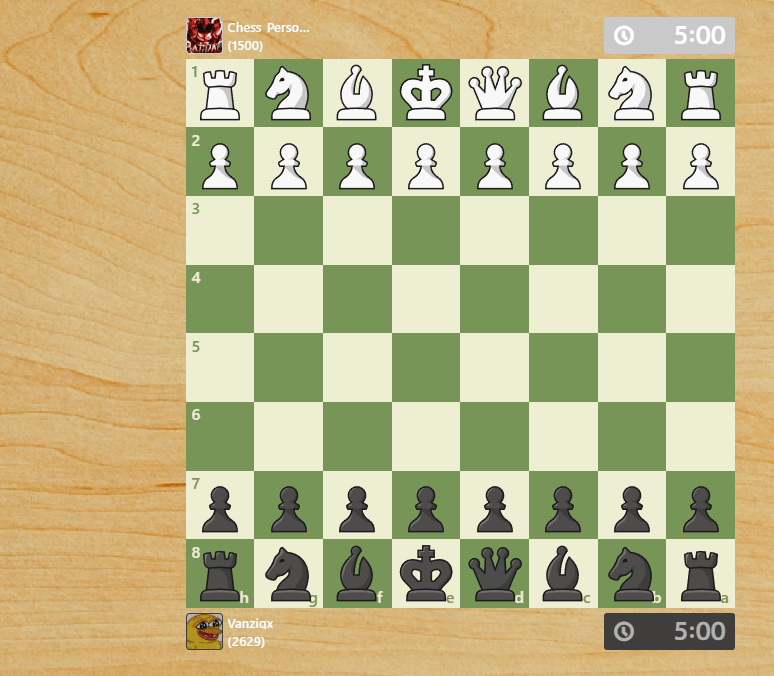Select the black rook on a8
Viewport: 774px width, 676px height.
point(700,575)
